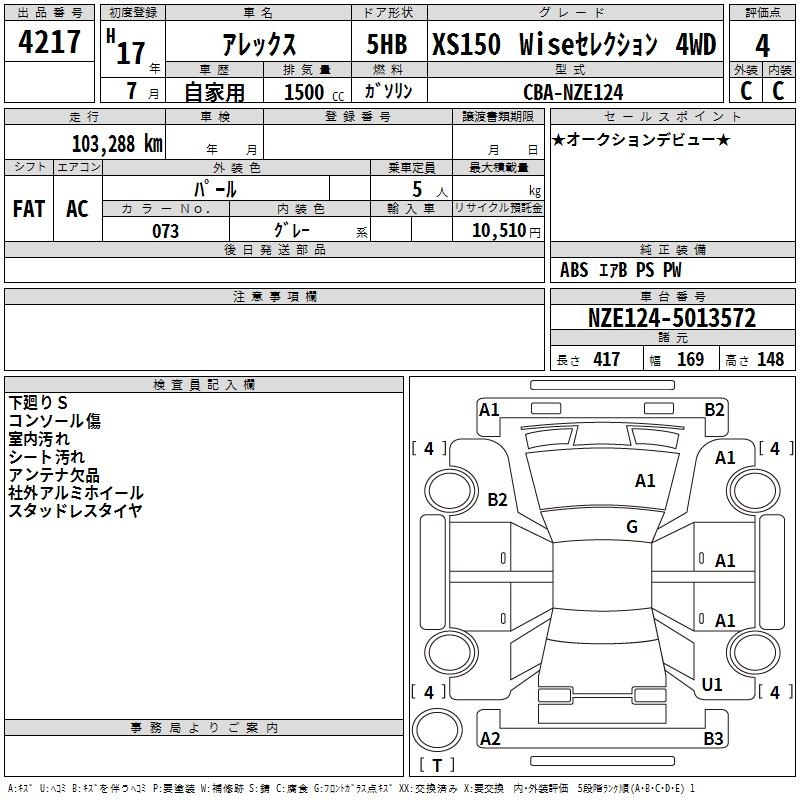This screenshot has height=800, width=800.
Task: Click the mileage value 103,288 km
Action: point(117,144)
